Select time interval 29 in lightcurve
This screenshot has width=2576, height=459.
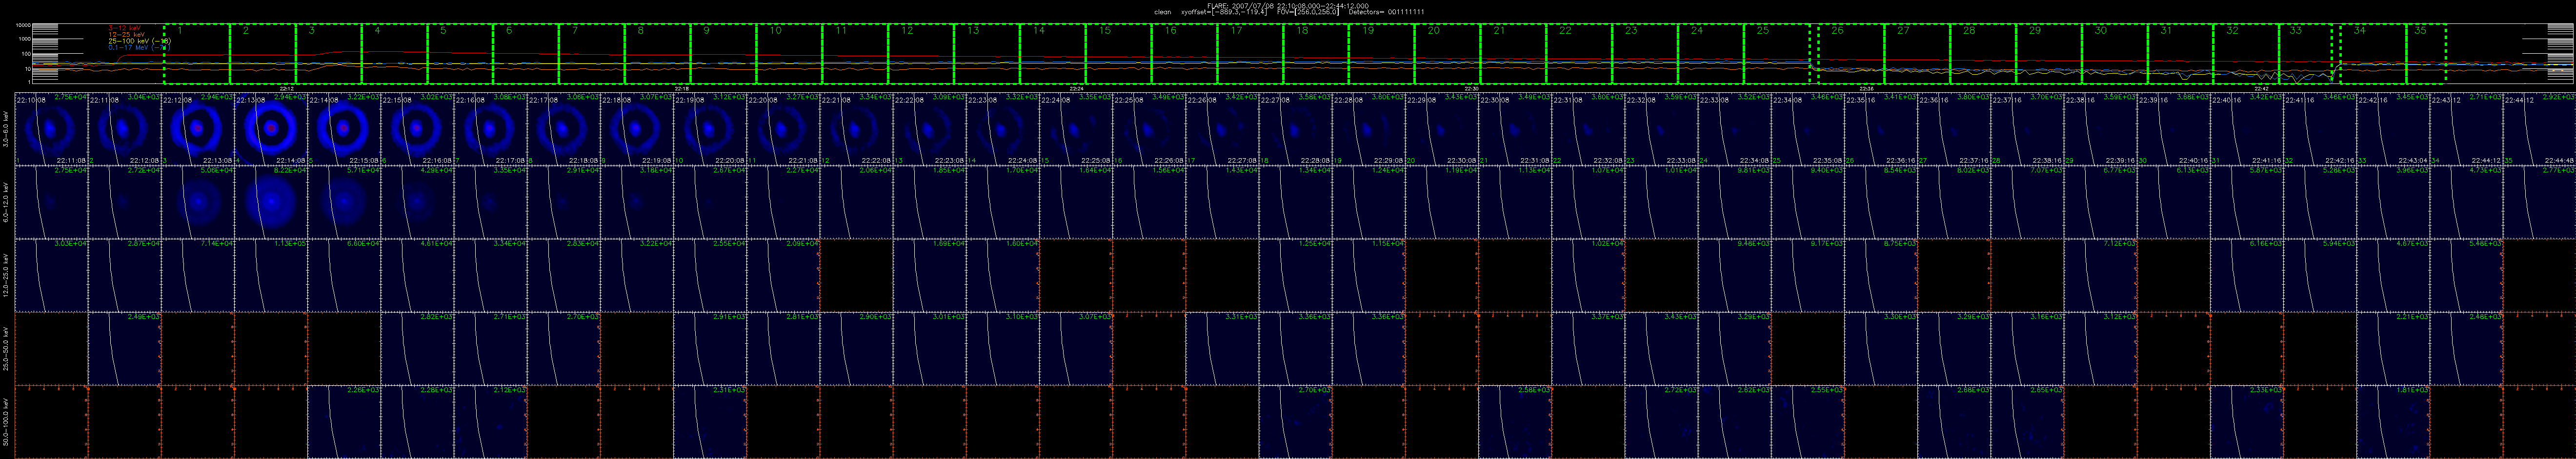[x=2048, y=54]
